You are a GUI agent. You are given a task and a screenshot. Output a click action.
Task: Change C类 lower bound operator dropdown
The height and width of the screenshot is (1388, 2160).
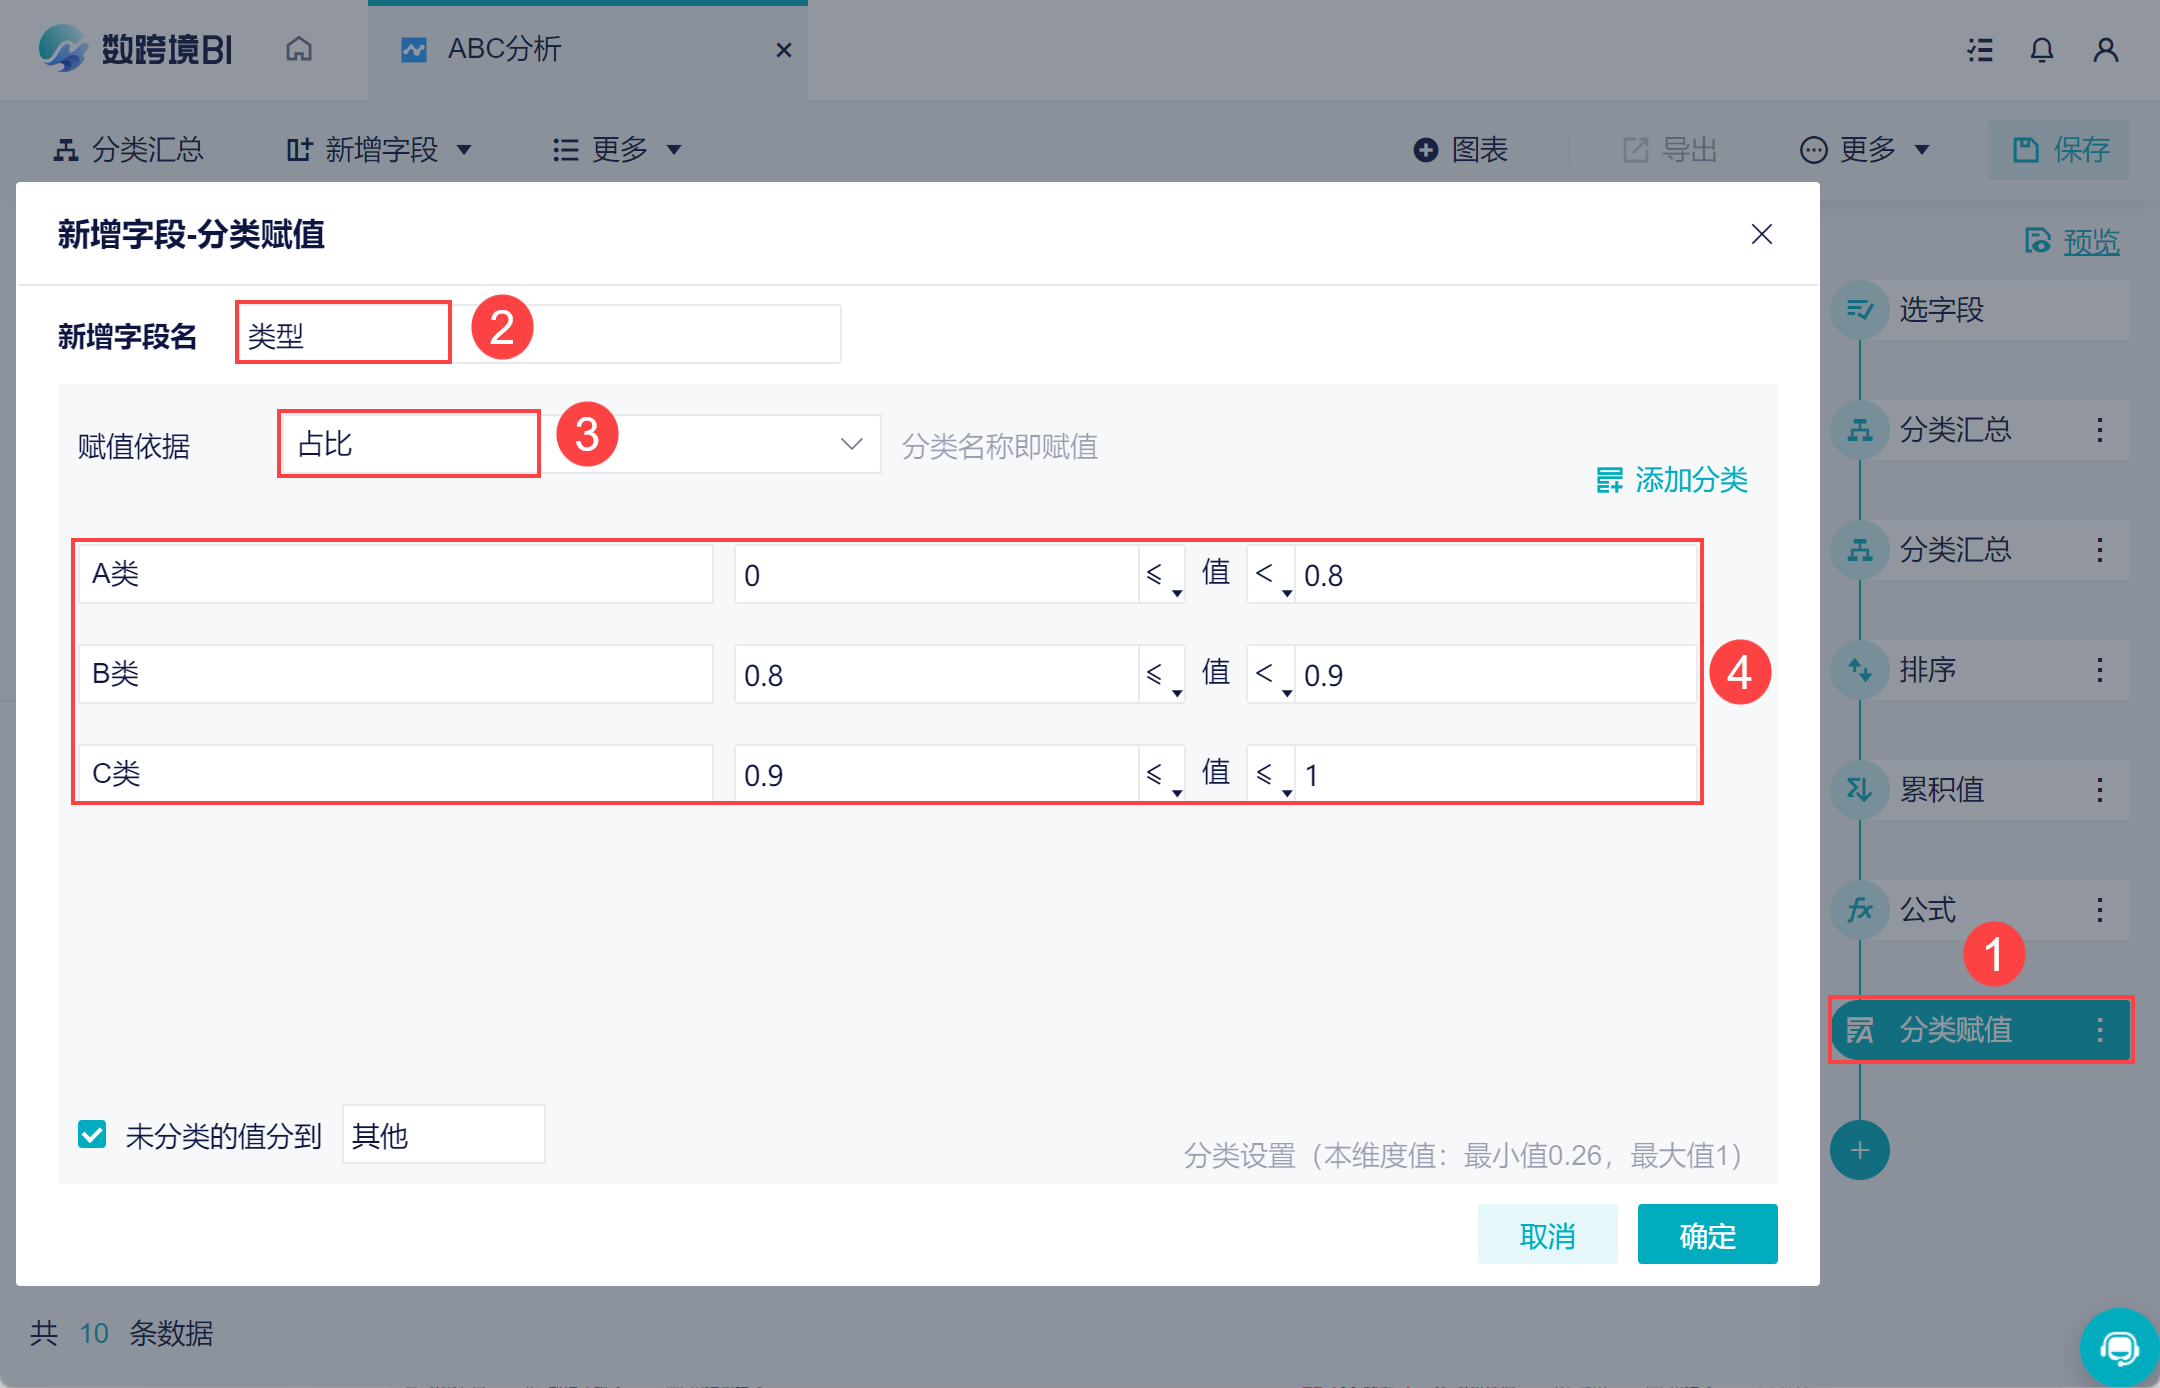click(x=1161, y=775)
